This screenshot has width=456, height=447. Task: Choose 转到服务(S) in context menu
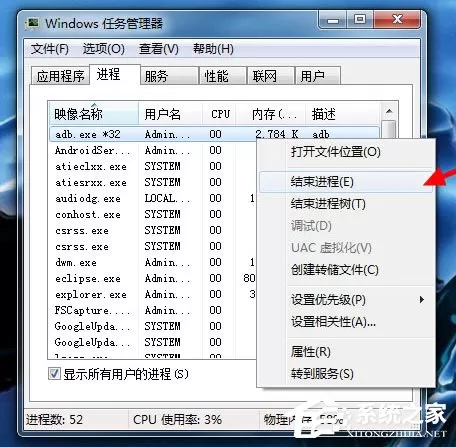(x=346, y=374)
